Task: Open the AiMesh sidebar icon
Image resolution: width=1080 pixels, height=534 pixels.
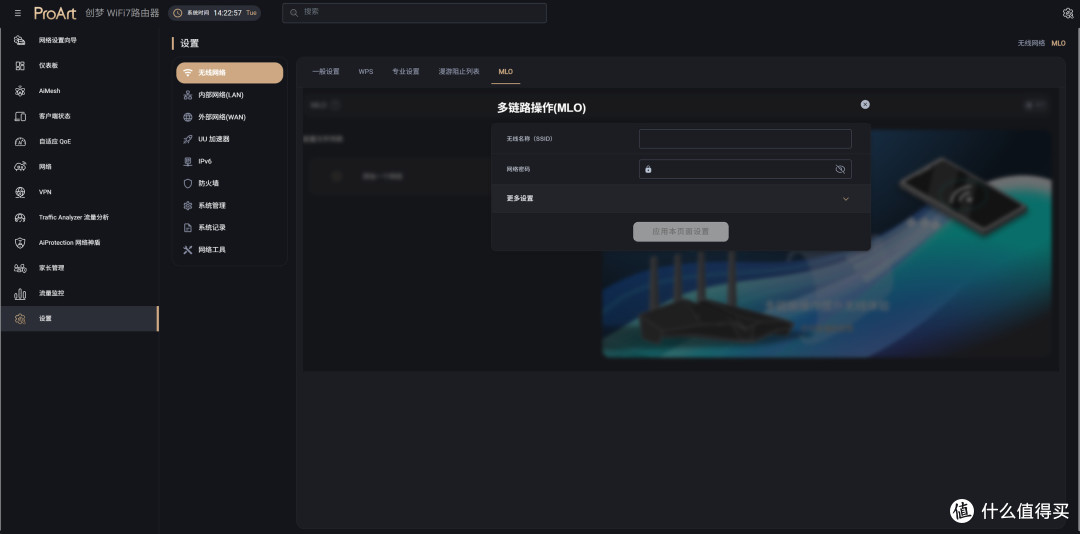Action: click(x=20, y=91)
